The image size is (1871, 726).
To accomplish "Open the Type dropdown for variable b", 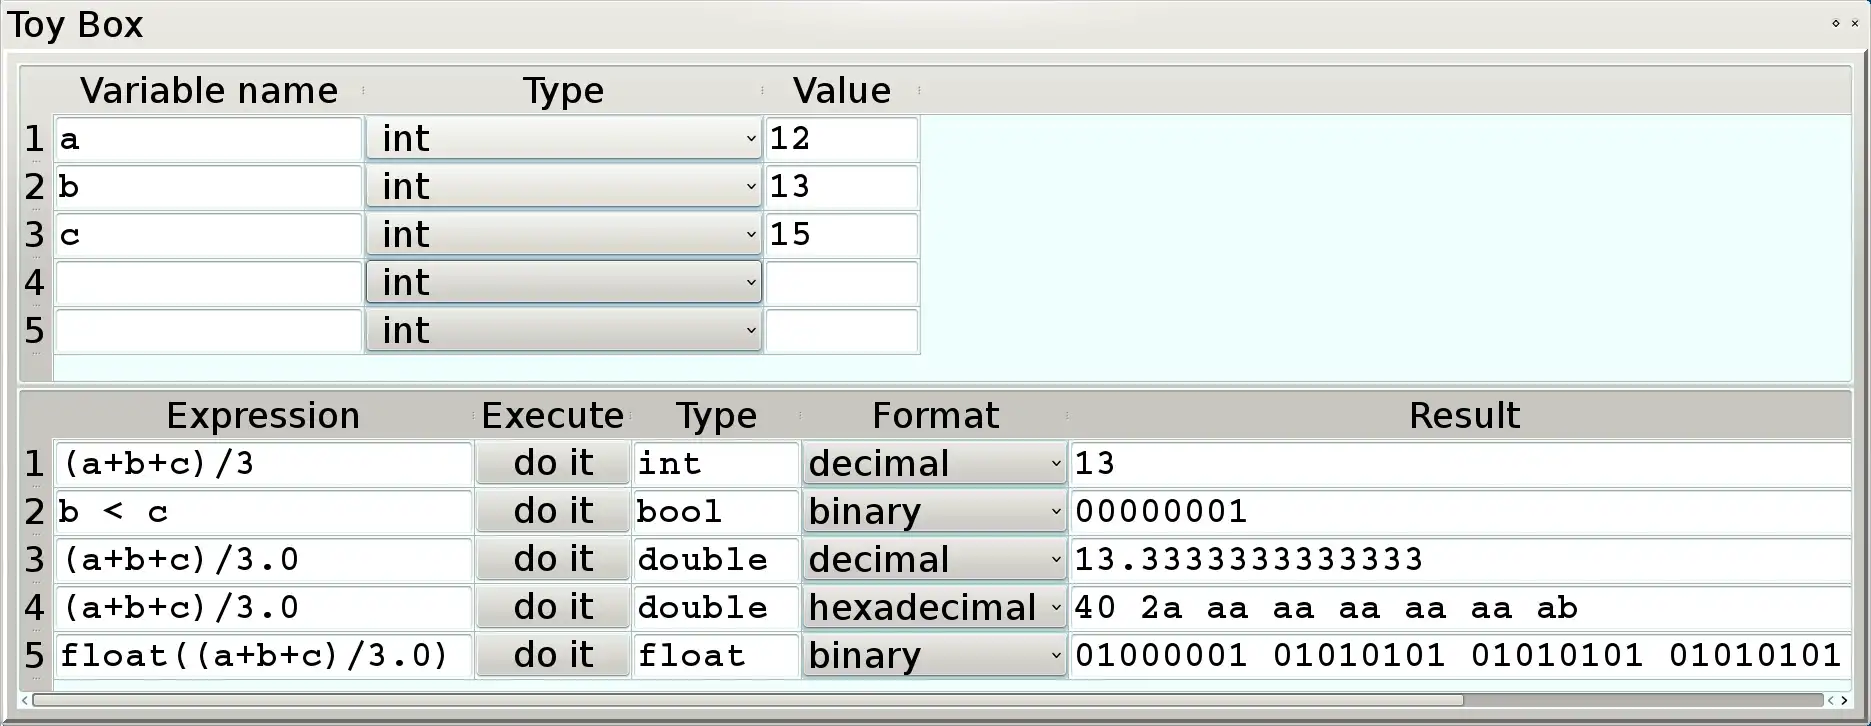I will [563, 186].
